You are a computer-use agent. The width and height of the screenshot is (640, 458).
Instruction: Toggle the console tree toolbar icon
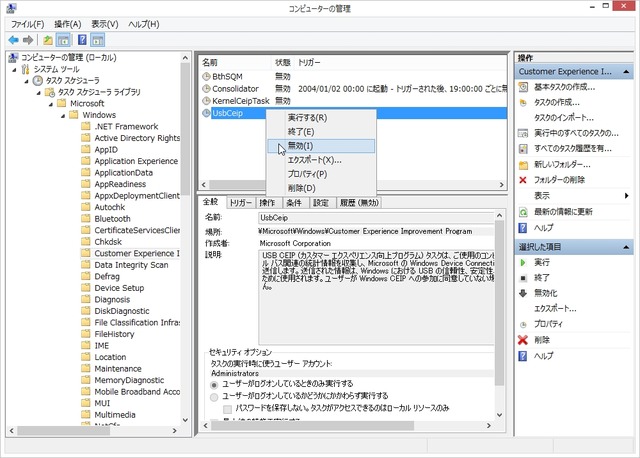pos(63,40)
